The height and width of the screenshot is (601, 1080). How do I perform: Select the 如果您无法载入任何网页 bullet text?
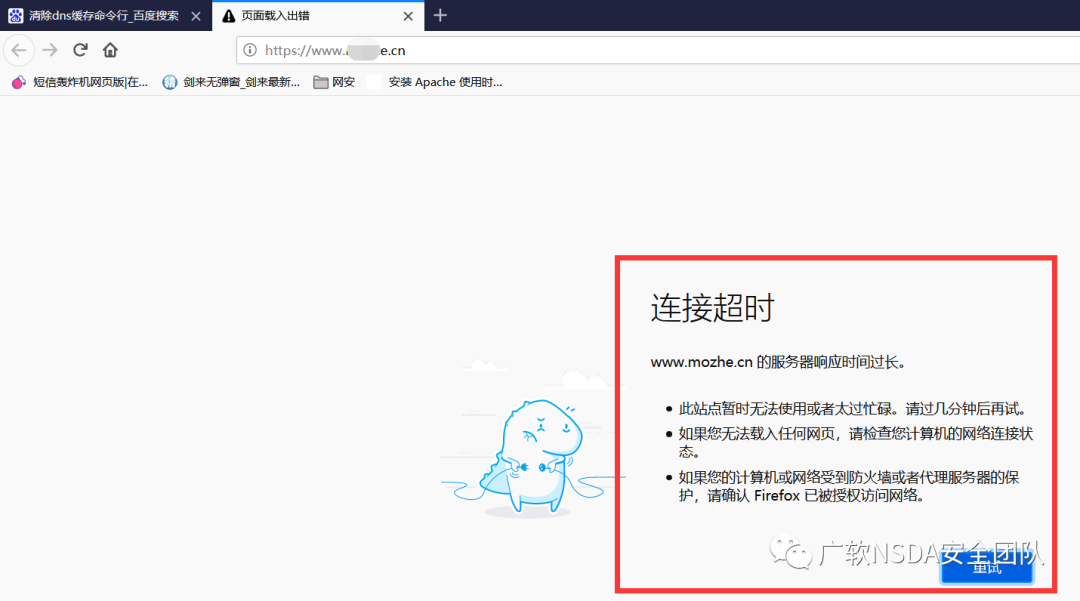click(855, 442)
